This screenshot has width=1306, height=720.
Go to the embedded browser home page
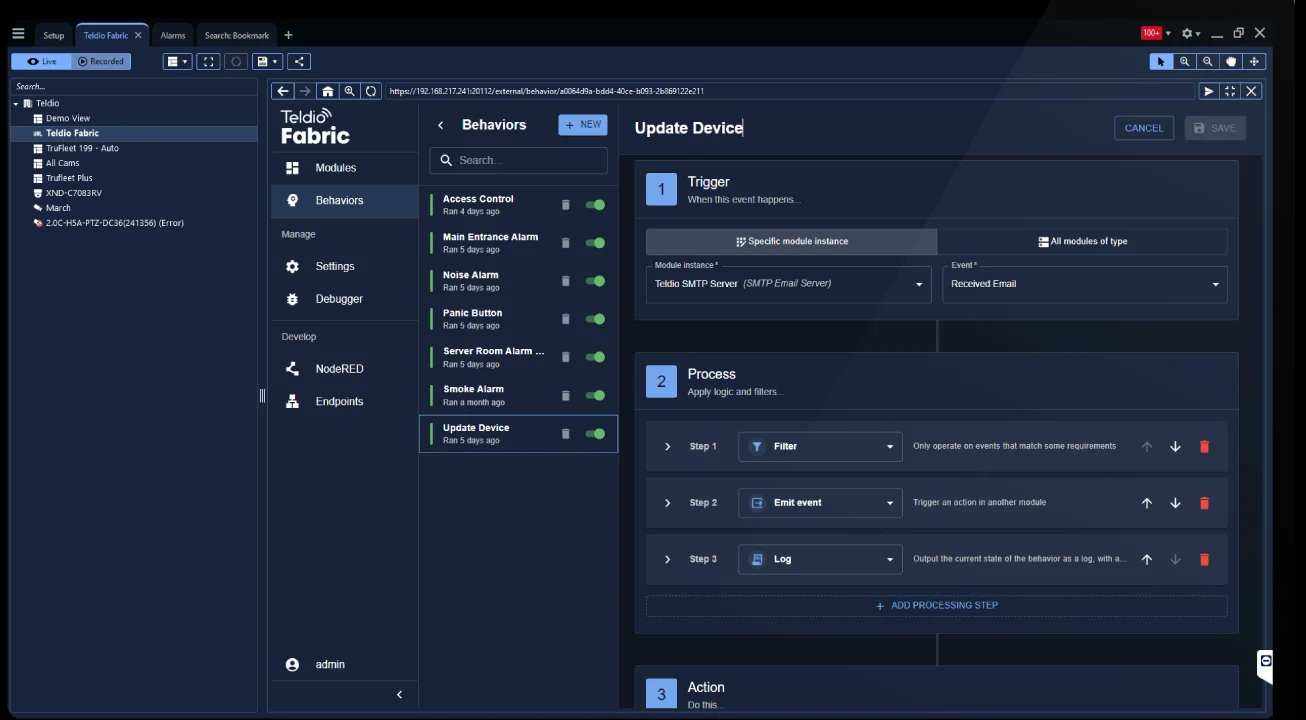point(327,91)
